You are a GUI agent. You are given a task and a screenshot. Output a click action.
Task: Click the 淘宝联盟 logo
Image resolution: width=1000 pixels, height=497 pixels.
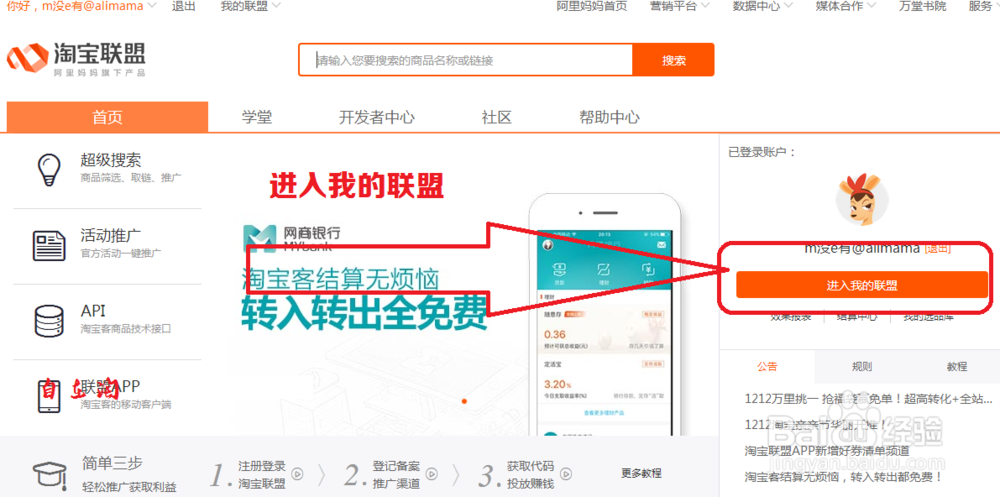pos(77,59)
